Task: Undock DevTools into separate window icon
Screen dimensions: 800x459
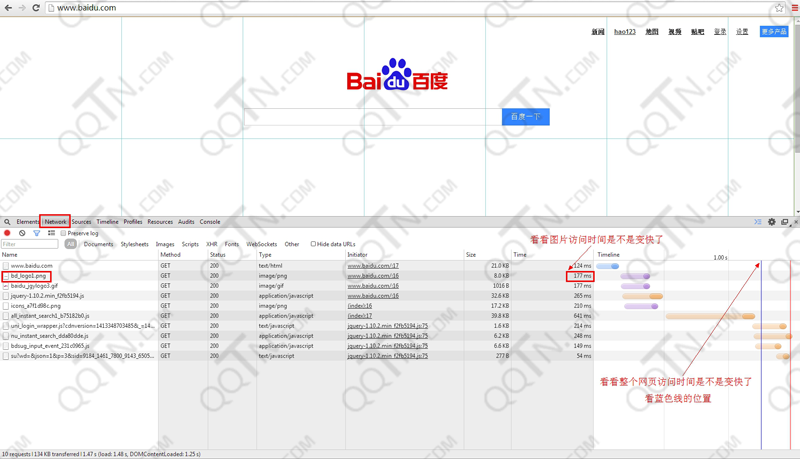Action: (785, 222)
